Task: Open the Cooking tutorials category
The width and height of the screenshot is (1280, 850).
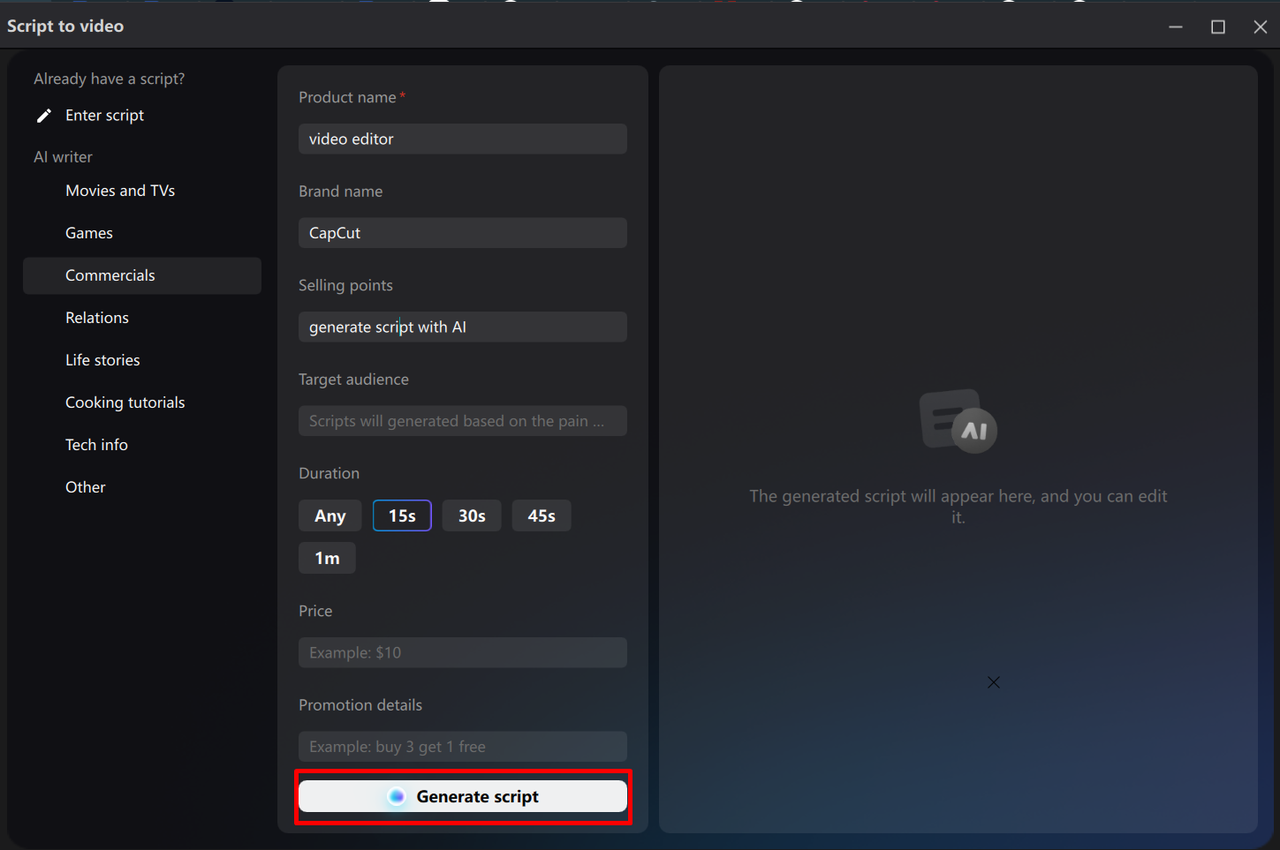Action: tap(125, 402)
